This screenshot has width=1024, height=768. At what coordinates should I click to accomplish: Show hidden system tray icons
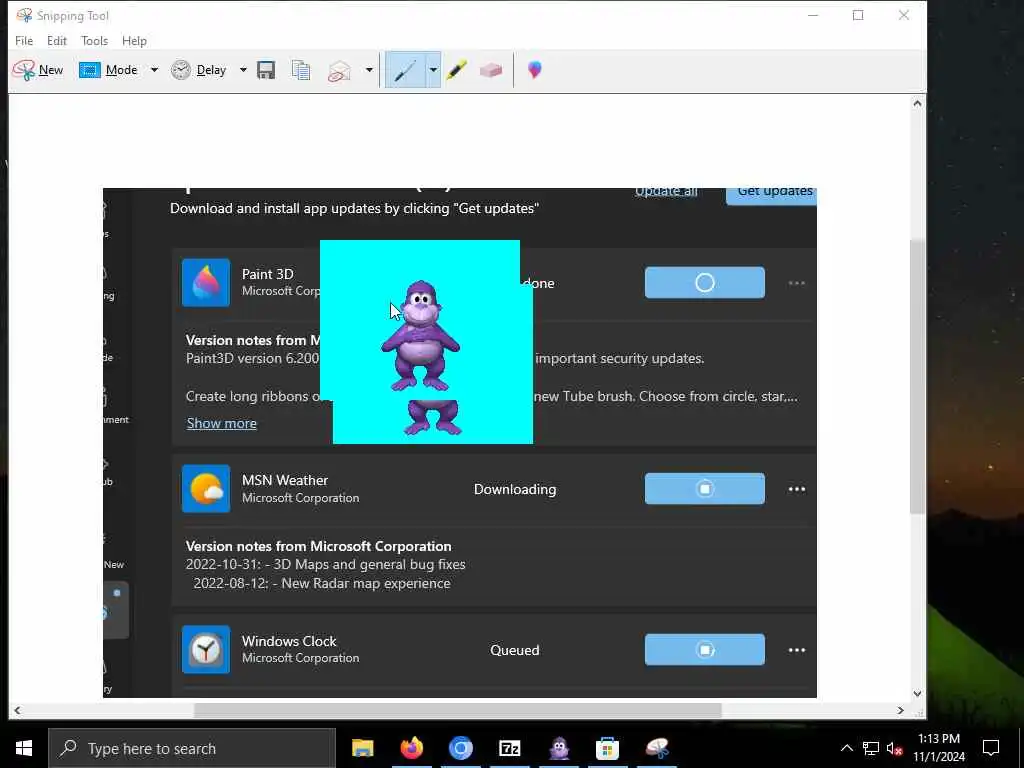pos(846,748)
